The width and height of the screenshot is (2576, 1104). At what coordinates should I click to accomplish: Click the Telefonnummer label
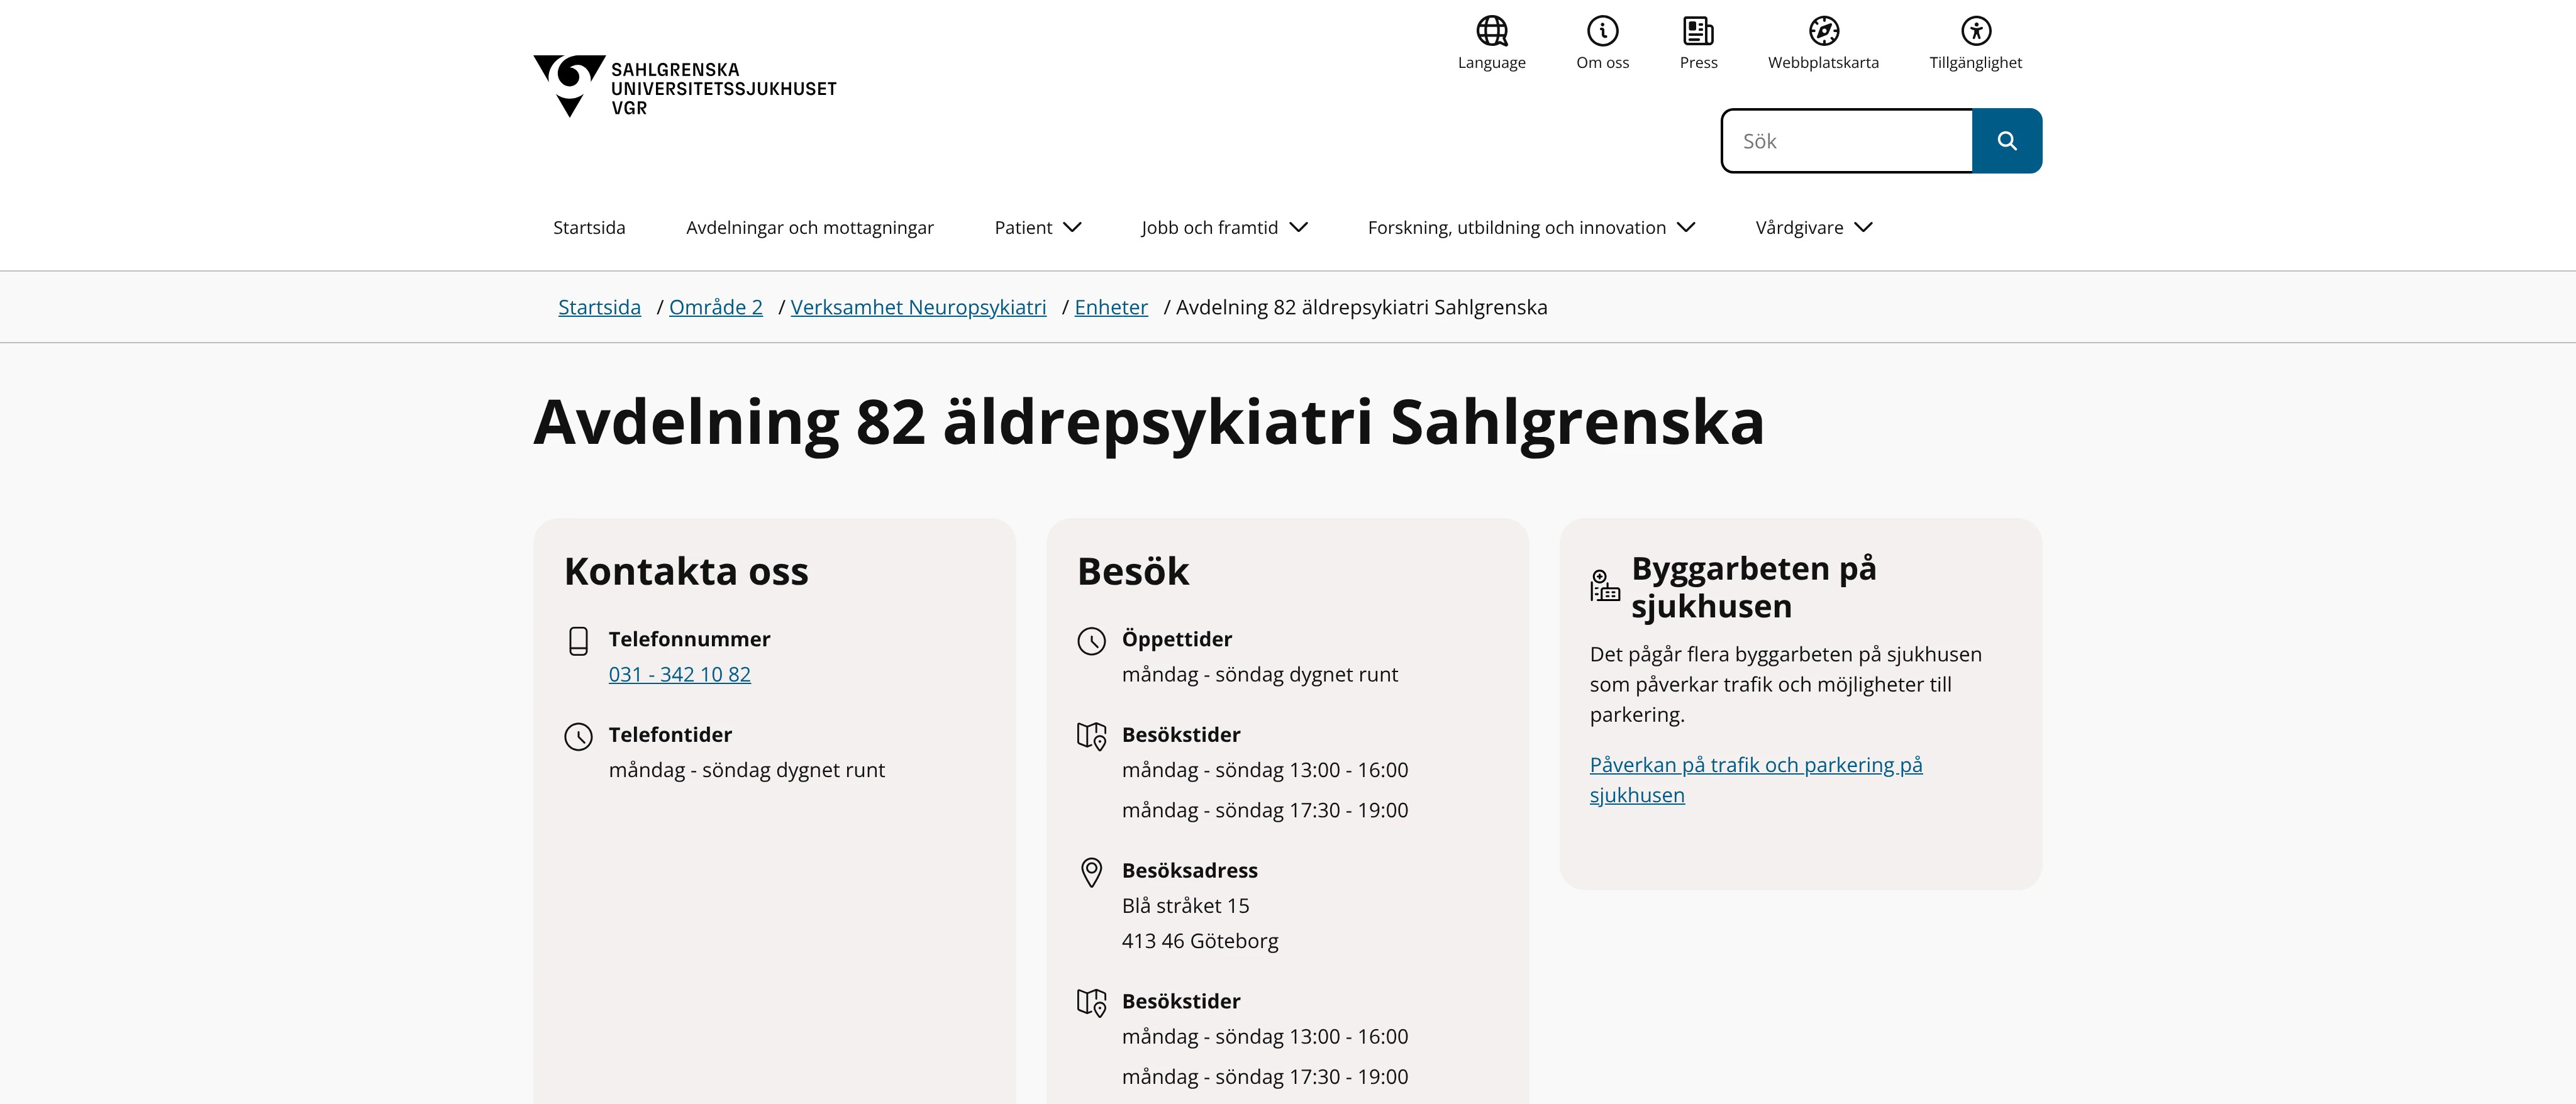689,639
